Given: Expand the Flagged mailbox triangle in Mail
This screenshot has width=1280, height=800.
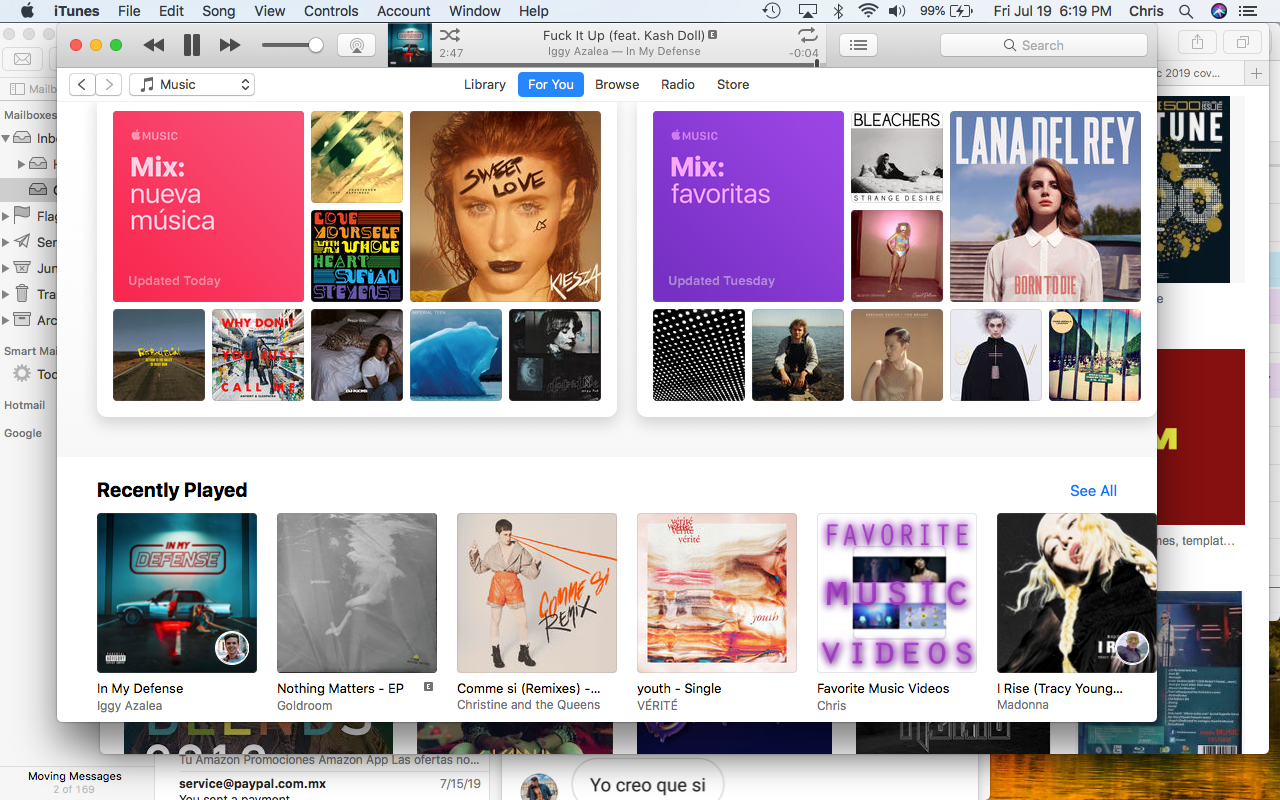Looking at the screenshot, I should tap(6, 216).
